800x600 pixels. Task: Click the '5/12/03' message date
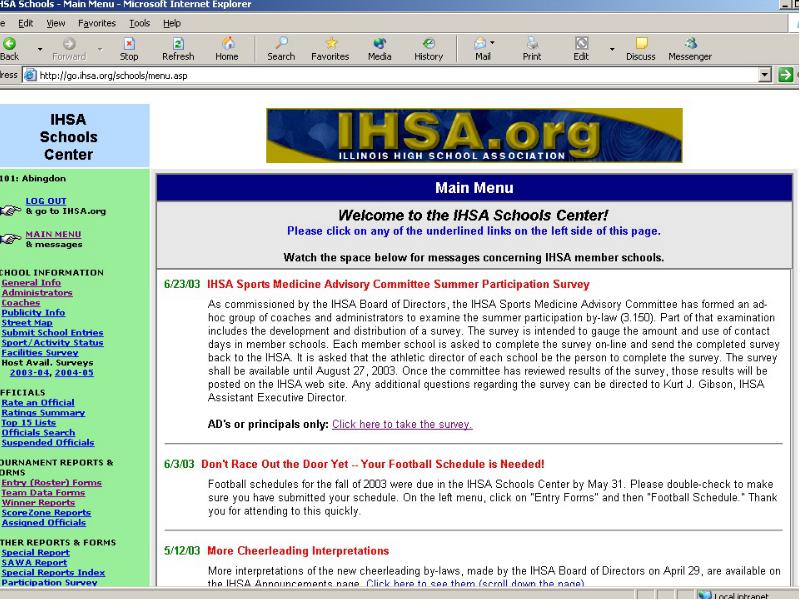pyautogui.click(x=182, y=551)
